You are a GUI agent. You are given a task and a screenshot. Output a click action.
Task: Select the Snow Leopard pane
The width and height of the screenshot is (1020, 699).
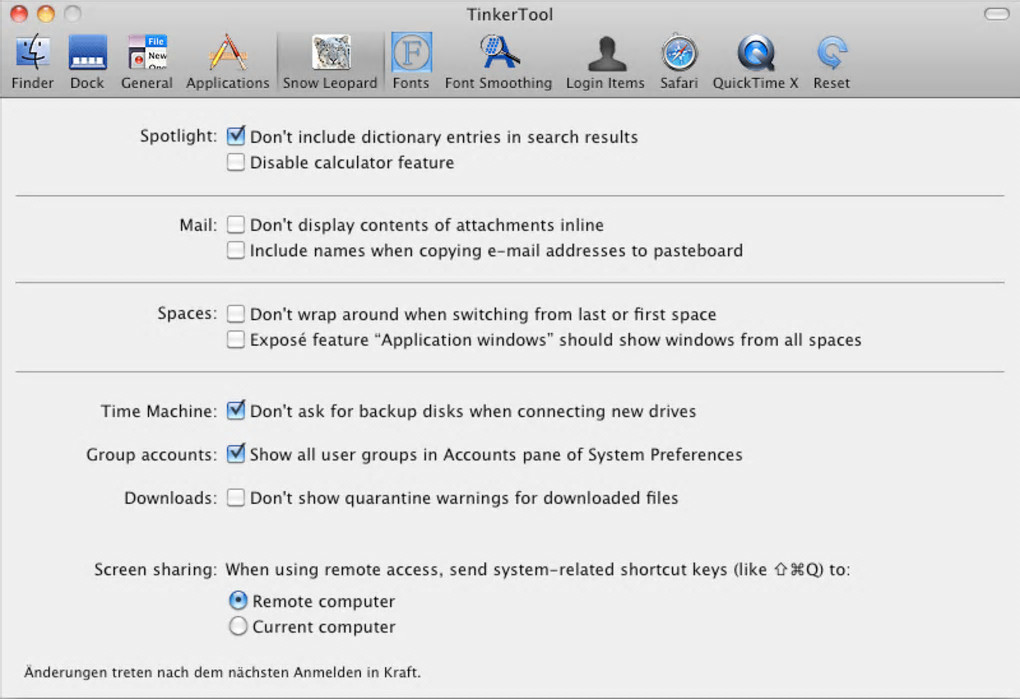tap(330, 62)
